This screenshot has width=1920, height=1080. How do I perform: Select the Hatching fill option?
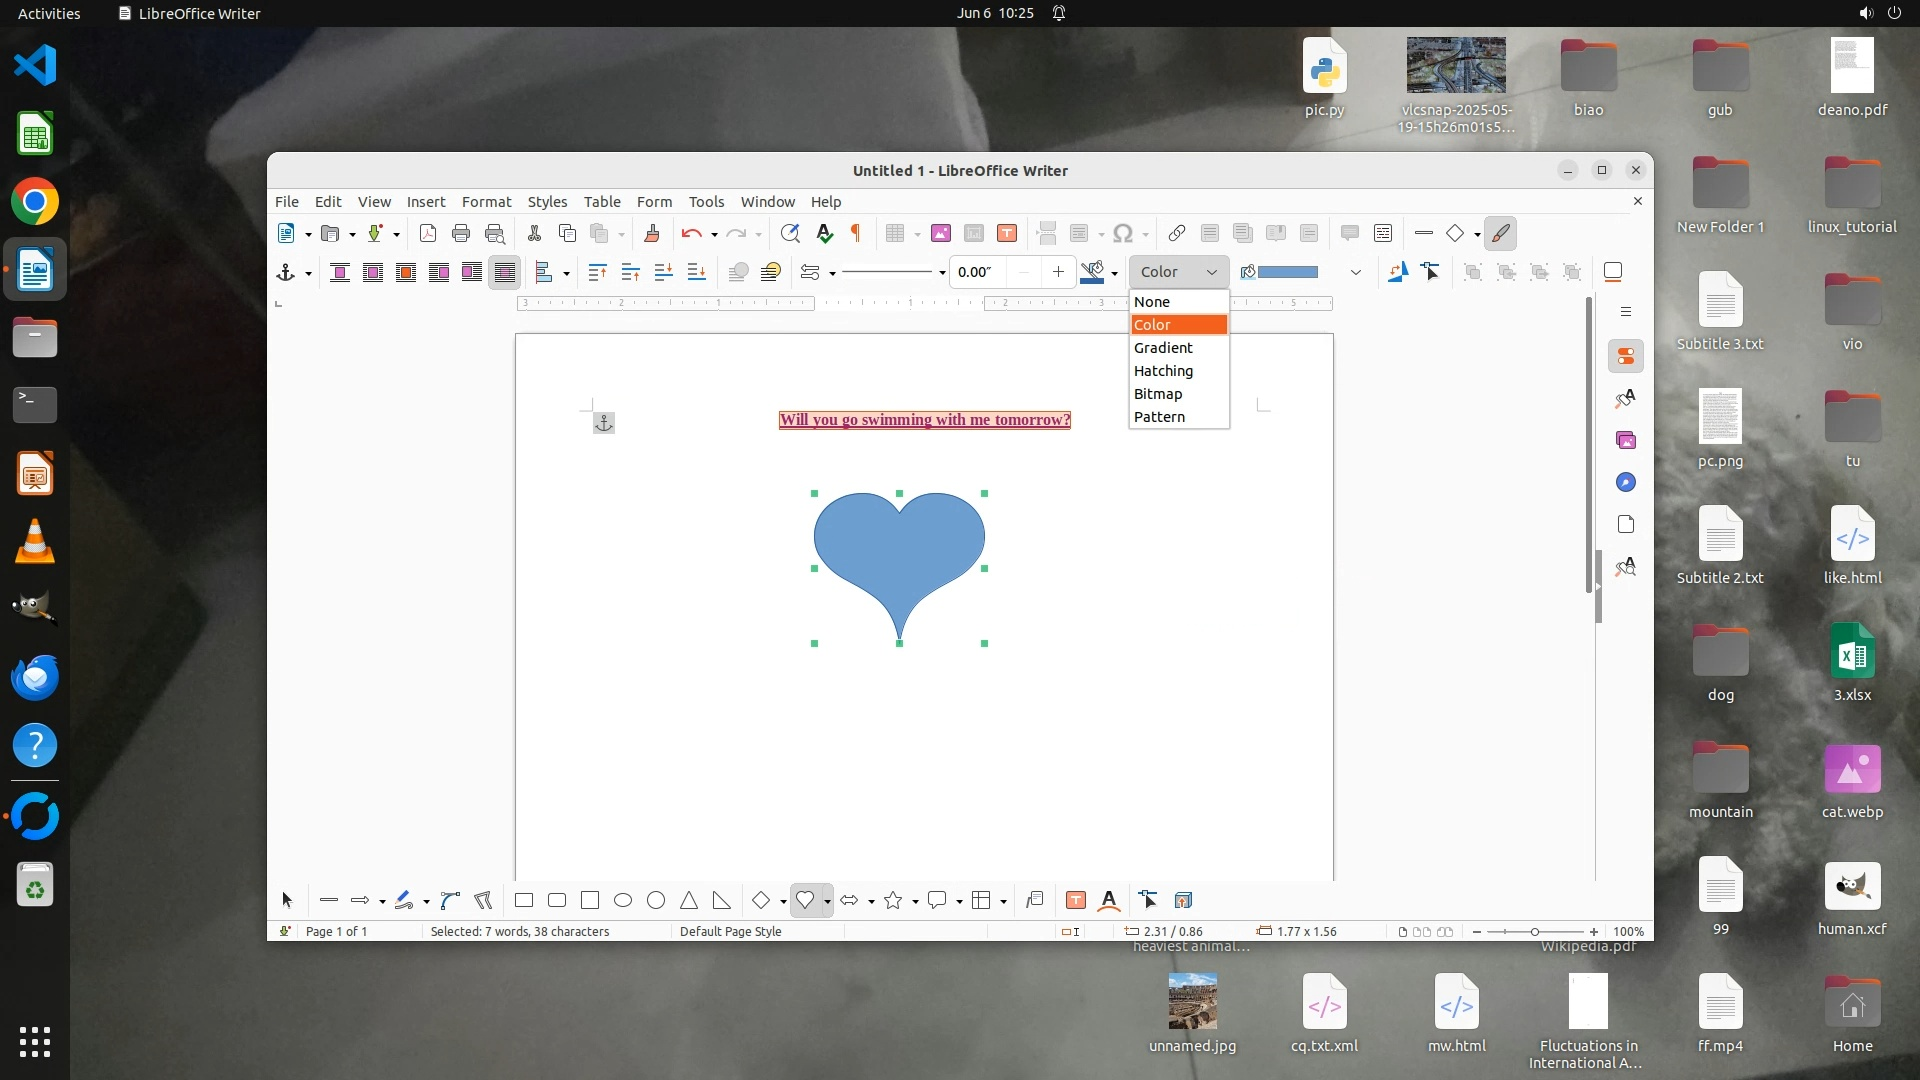[x=1163, y=371]
